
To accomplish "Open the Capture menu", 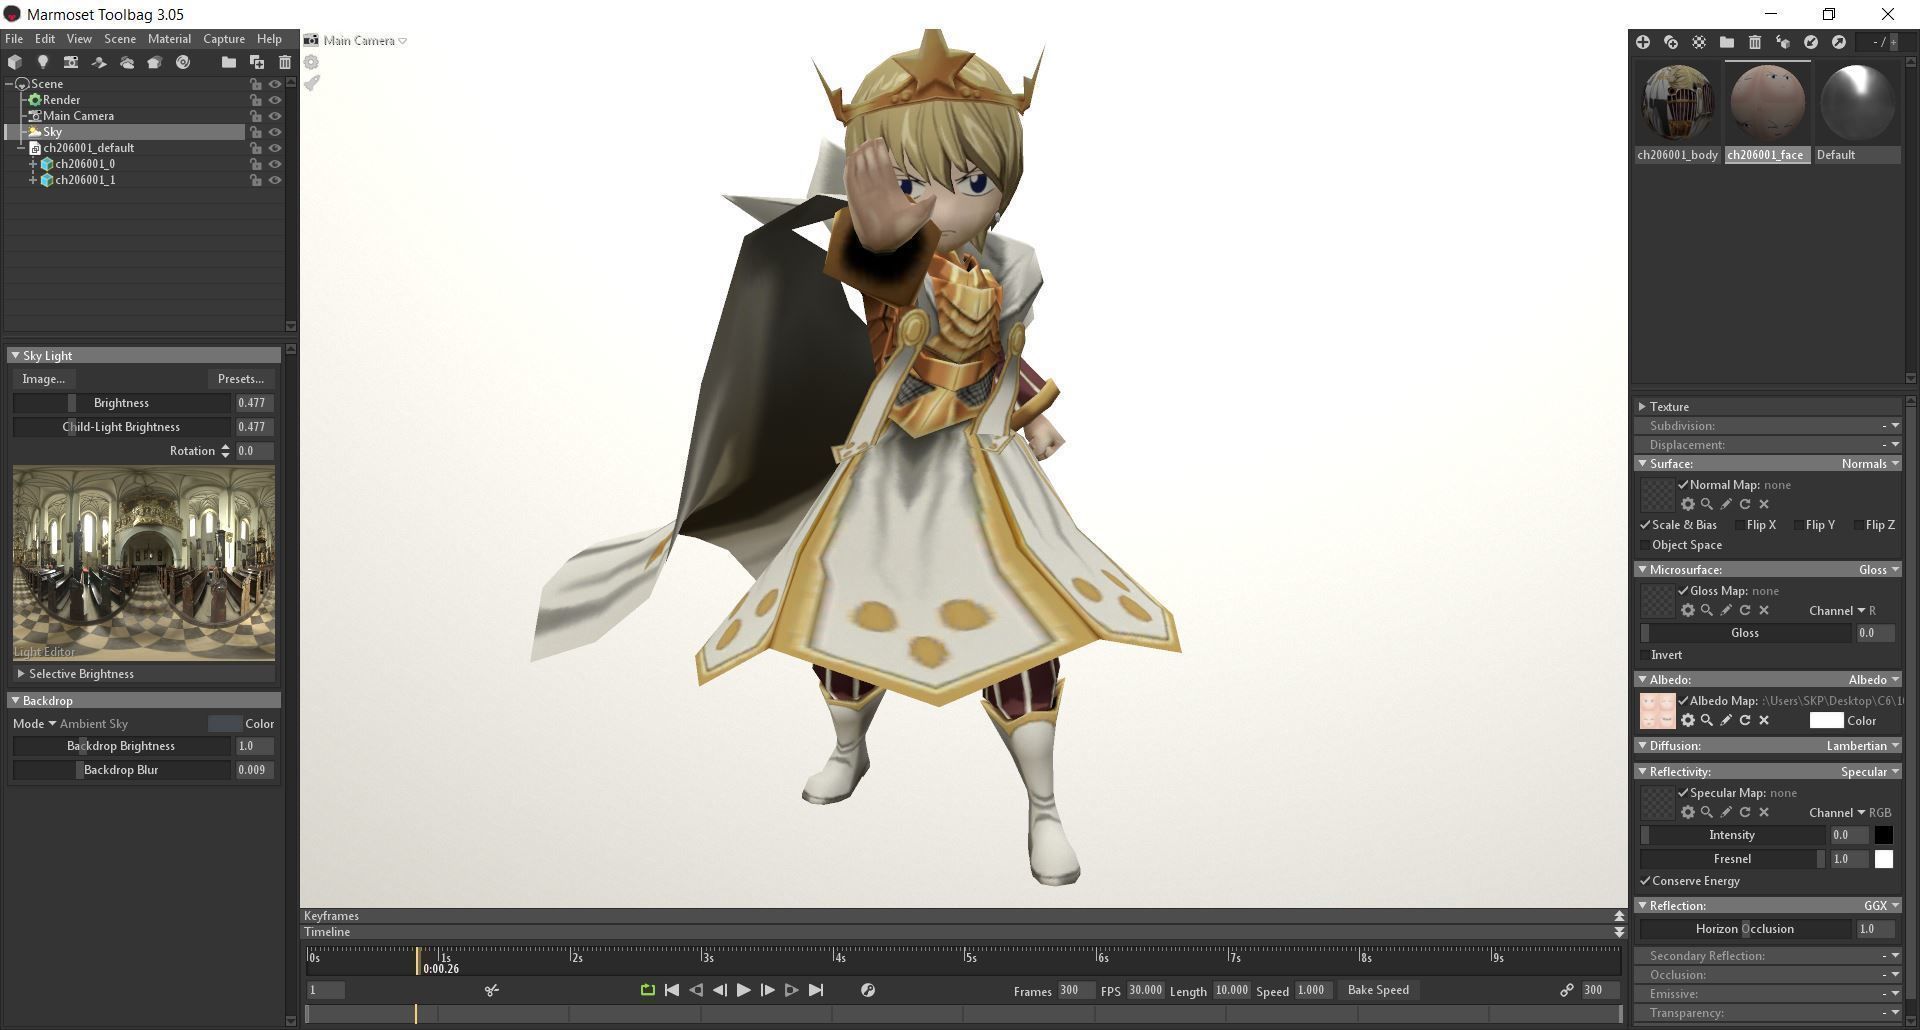I will pyautogui.click(x=224, y=39).
